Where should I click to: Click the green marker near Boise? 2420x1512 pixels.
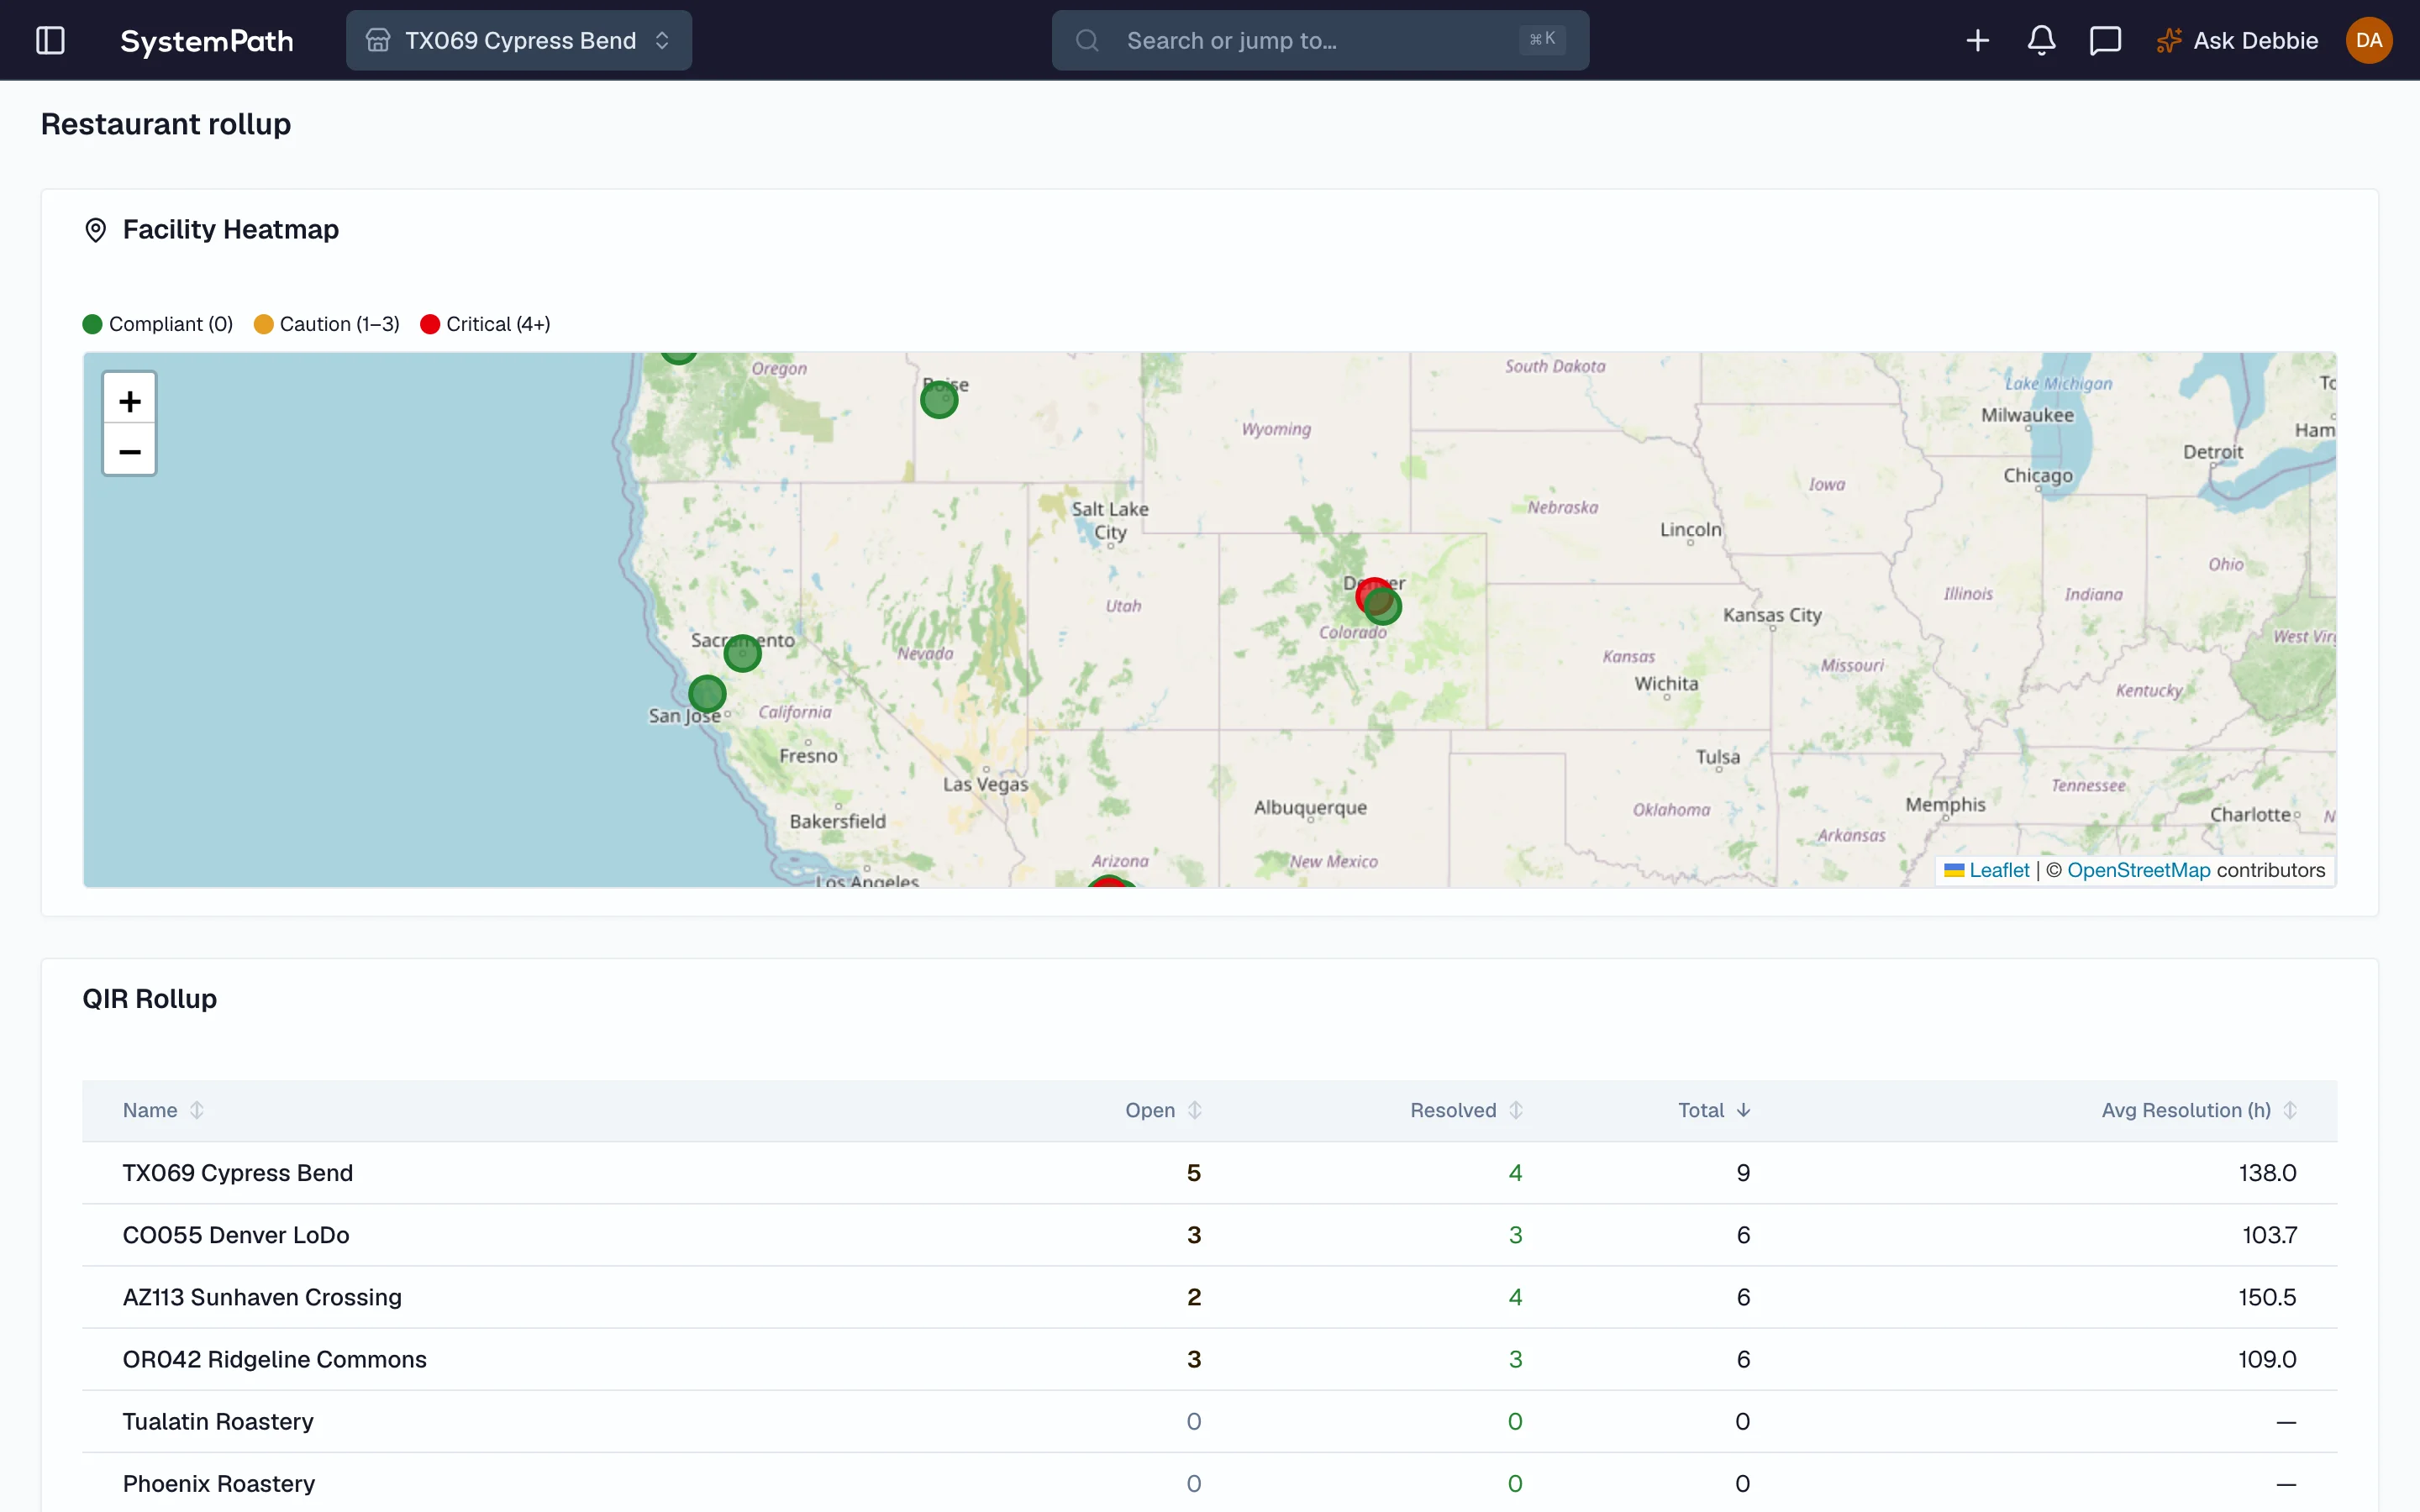click(x=939, y=400)
